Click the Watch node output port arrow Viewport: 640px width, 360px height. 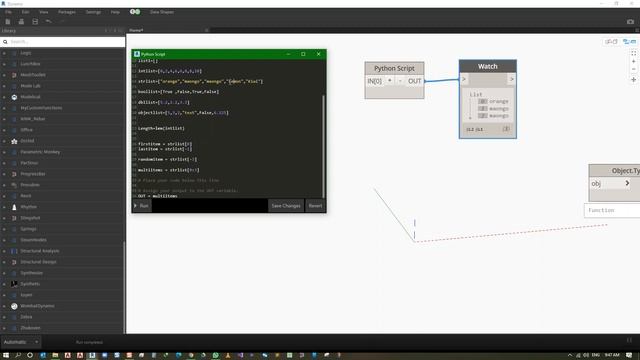point(511,79)
